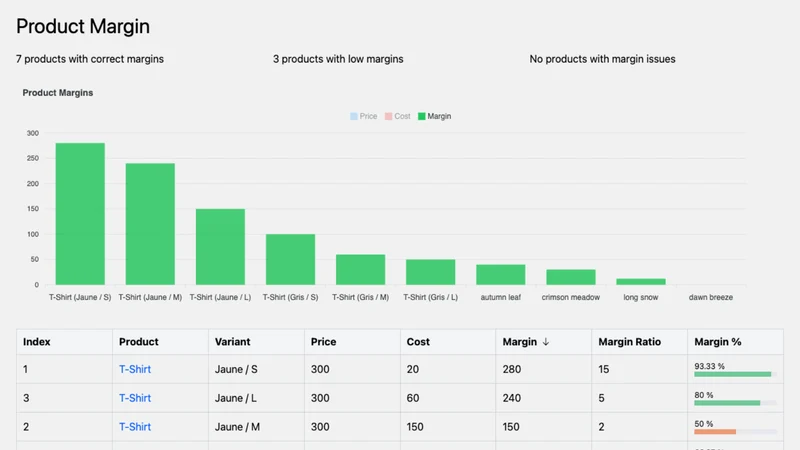This screenshot has width=800, height=450.
Task: Click the T-Shirt (Jaune / S) chart bar
Action: pyautogui.click(x=80, y=214)
